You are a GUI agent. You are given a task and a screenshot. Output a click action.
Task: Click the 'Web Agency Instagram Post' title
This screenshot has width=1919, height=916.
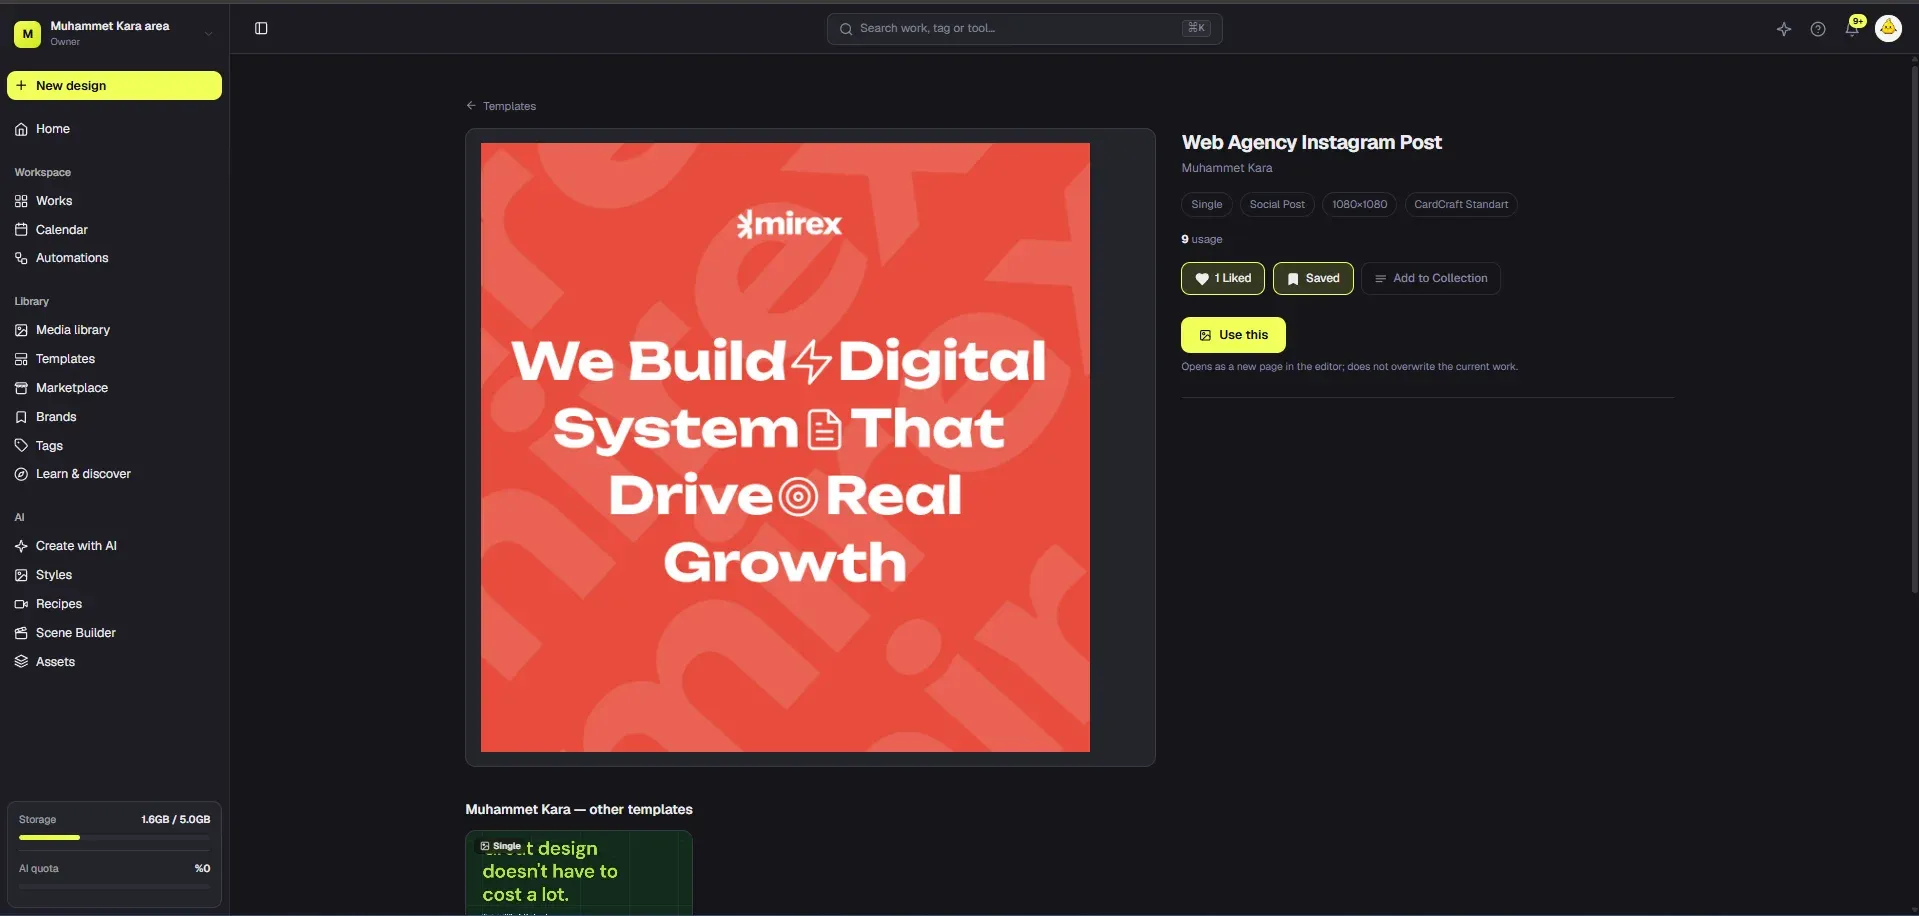coord(1311,142)
